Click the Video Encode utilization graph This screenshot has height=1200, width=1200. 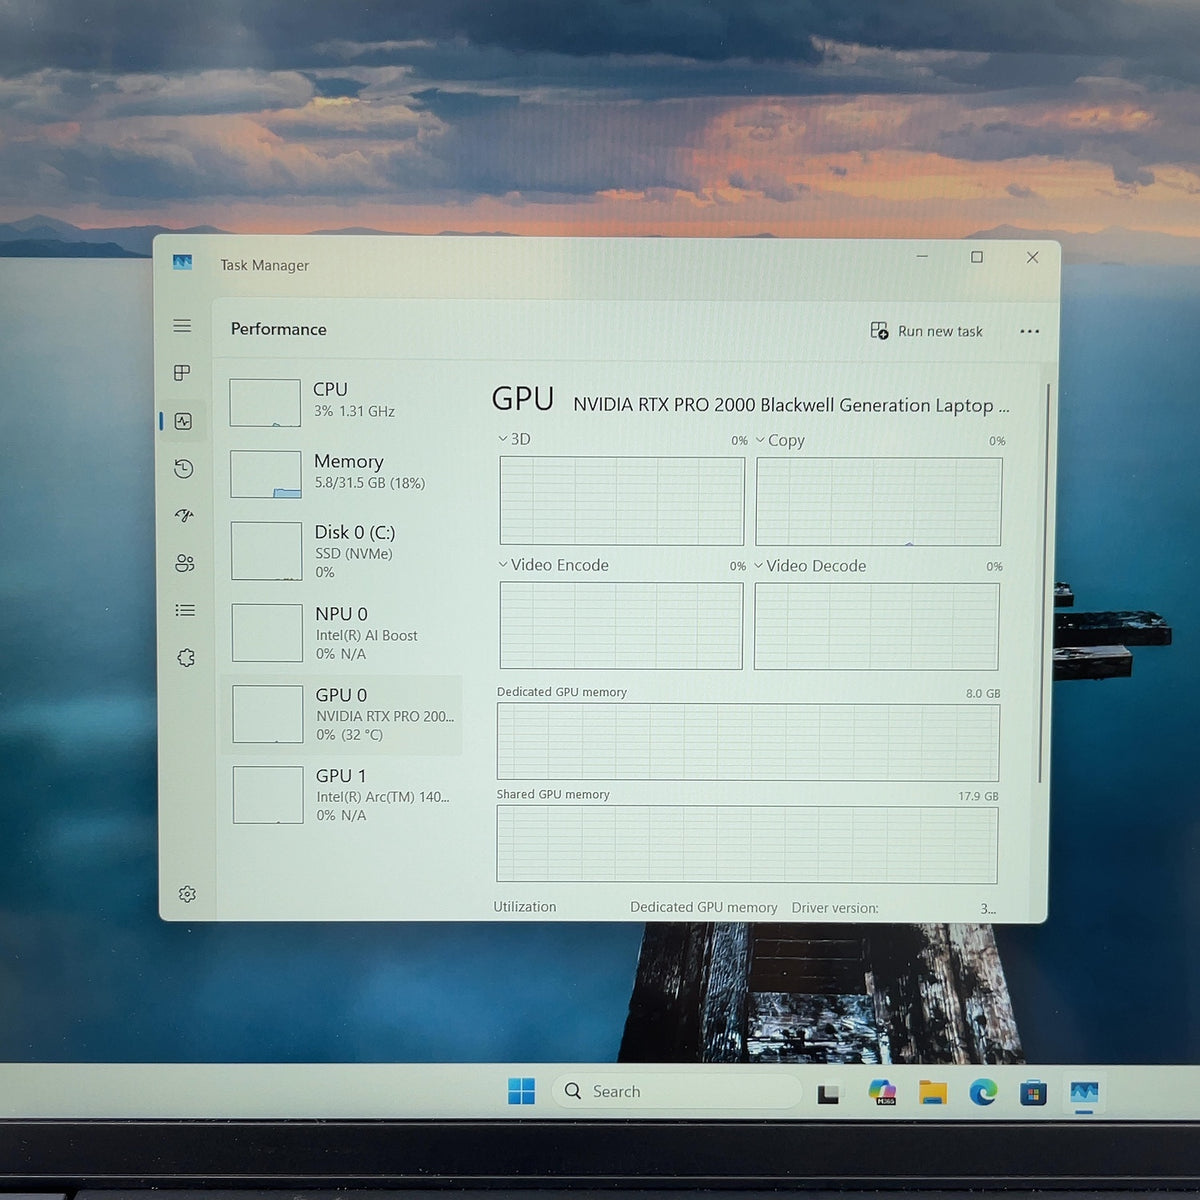click(621, 626)
